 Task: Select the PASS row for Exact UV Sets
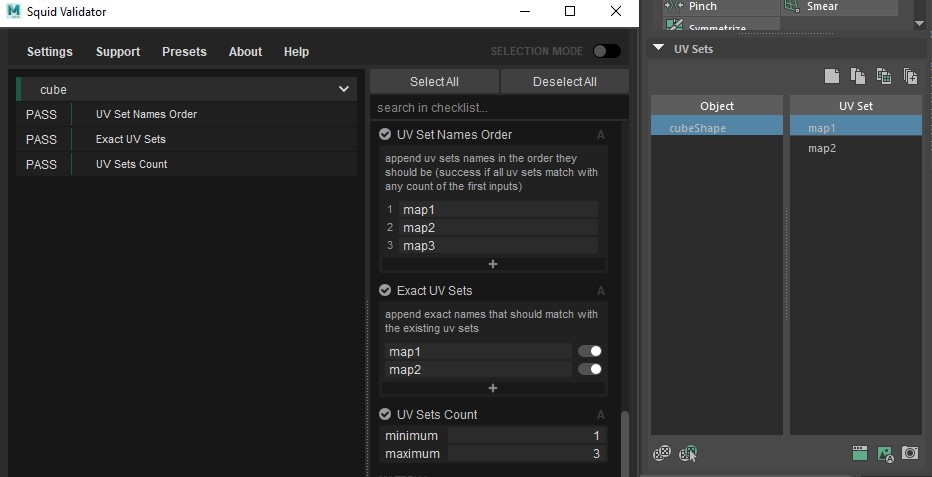(187, 139)
